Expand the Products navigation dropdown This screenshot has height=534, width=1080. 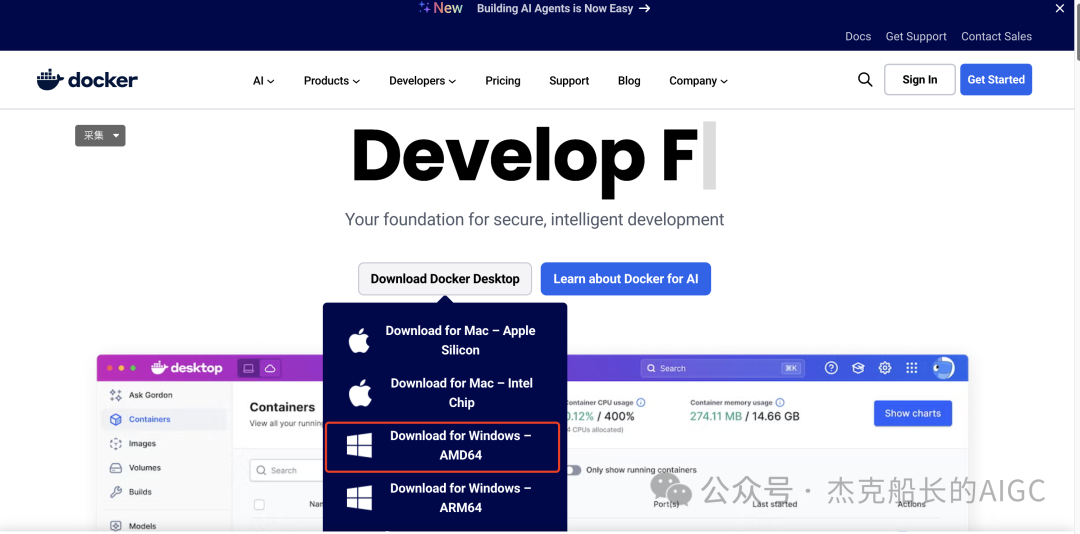click(332, 81)
